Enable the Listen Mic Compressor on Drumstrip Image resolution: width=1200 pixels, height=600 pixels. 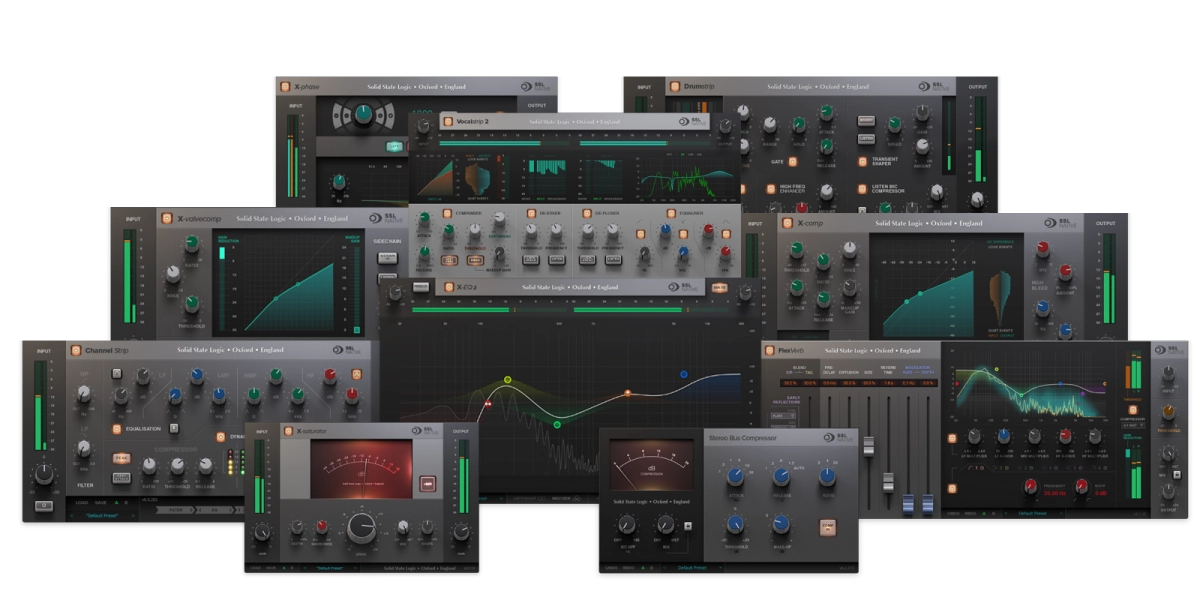point(862,189)
